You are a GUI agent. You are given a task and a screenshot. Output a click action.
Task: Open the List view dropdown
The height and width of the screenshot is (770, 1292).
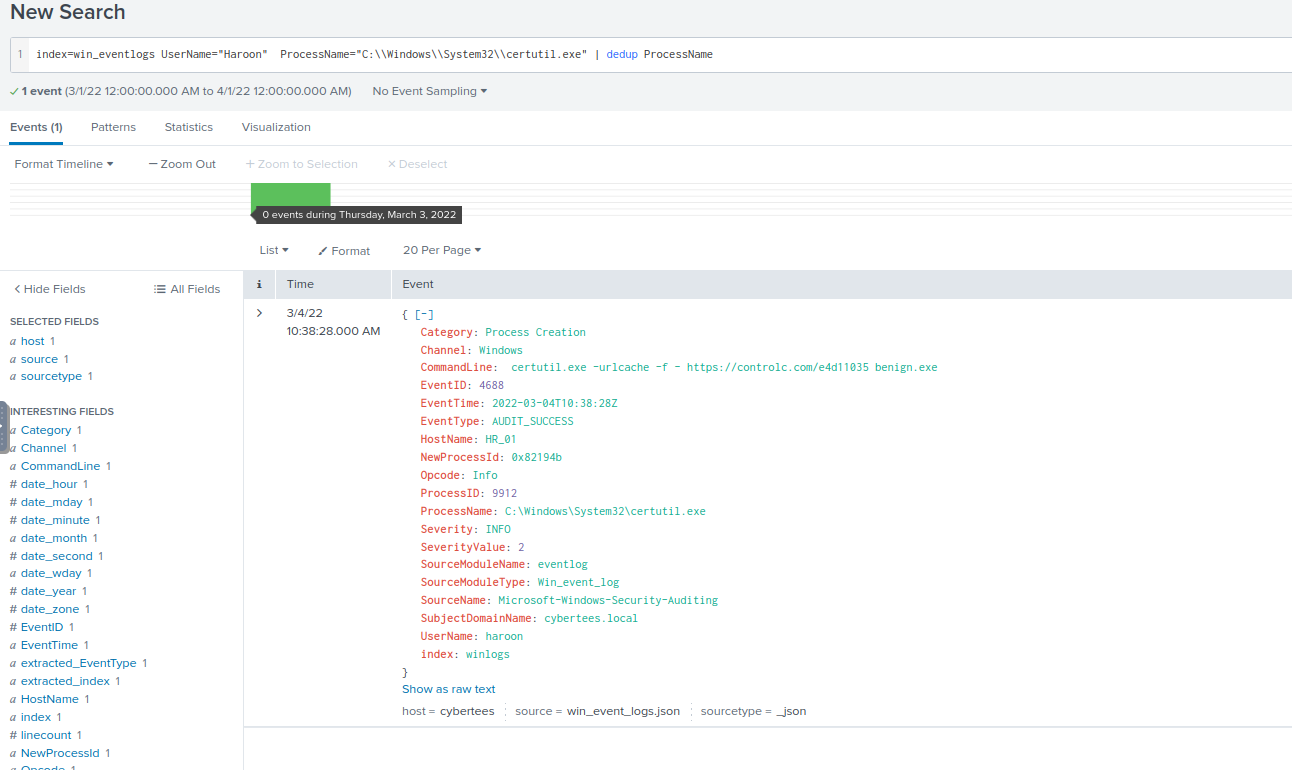tap(274, 250)
